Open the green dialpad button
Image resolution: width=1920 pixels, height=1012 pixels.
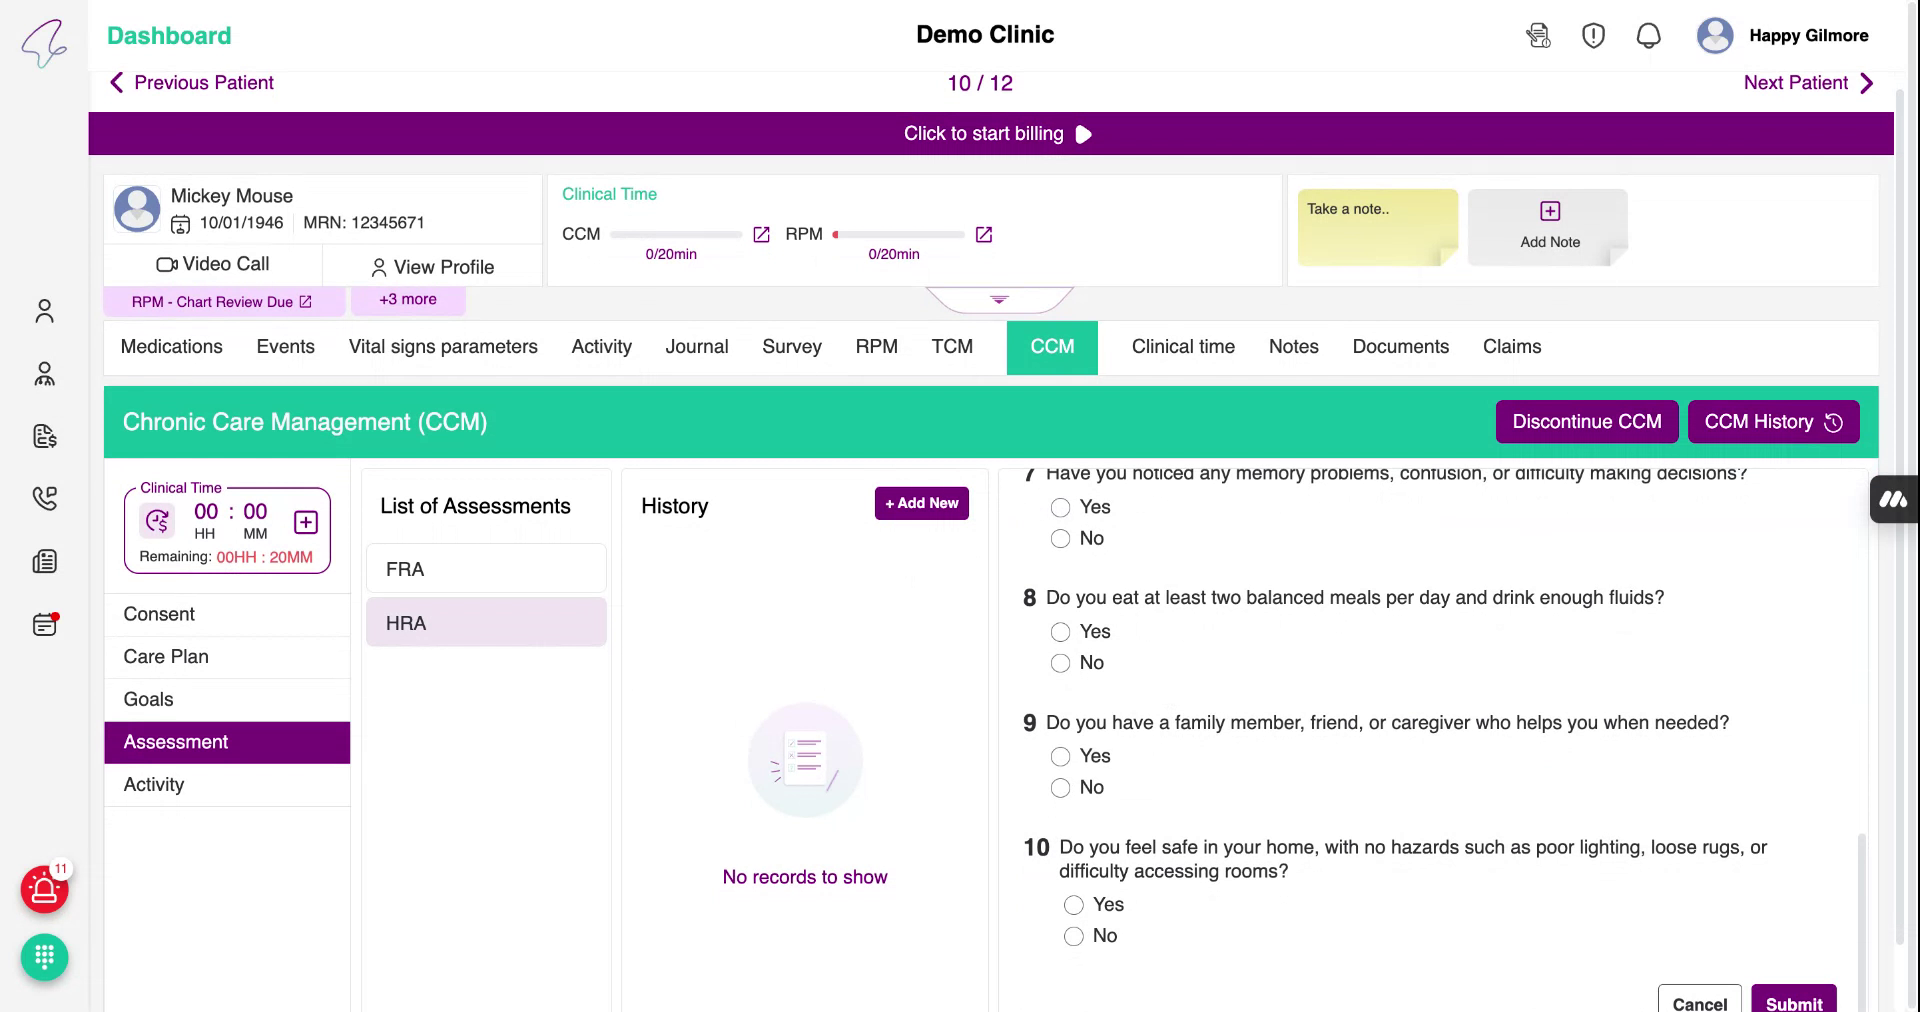[x=44, y=957]
